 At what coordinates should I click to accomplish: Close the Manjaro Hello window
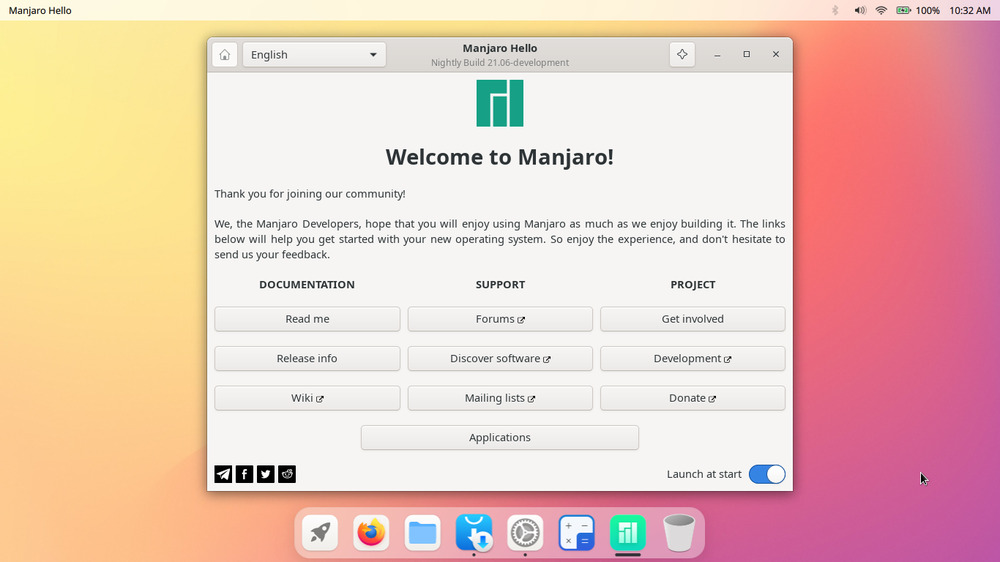[776, 54]
